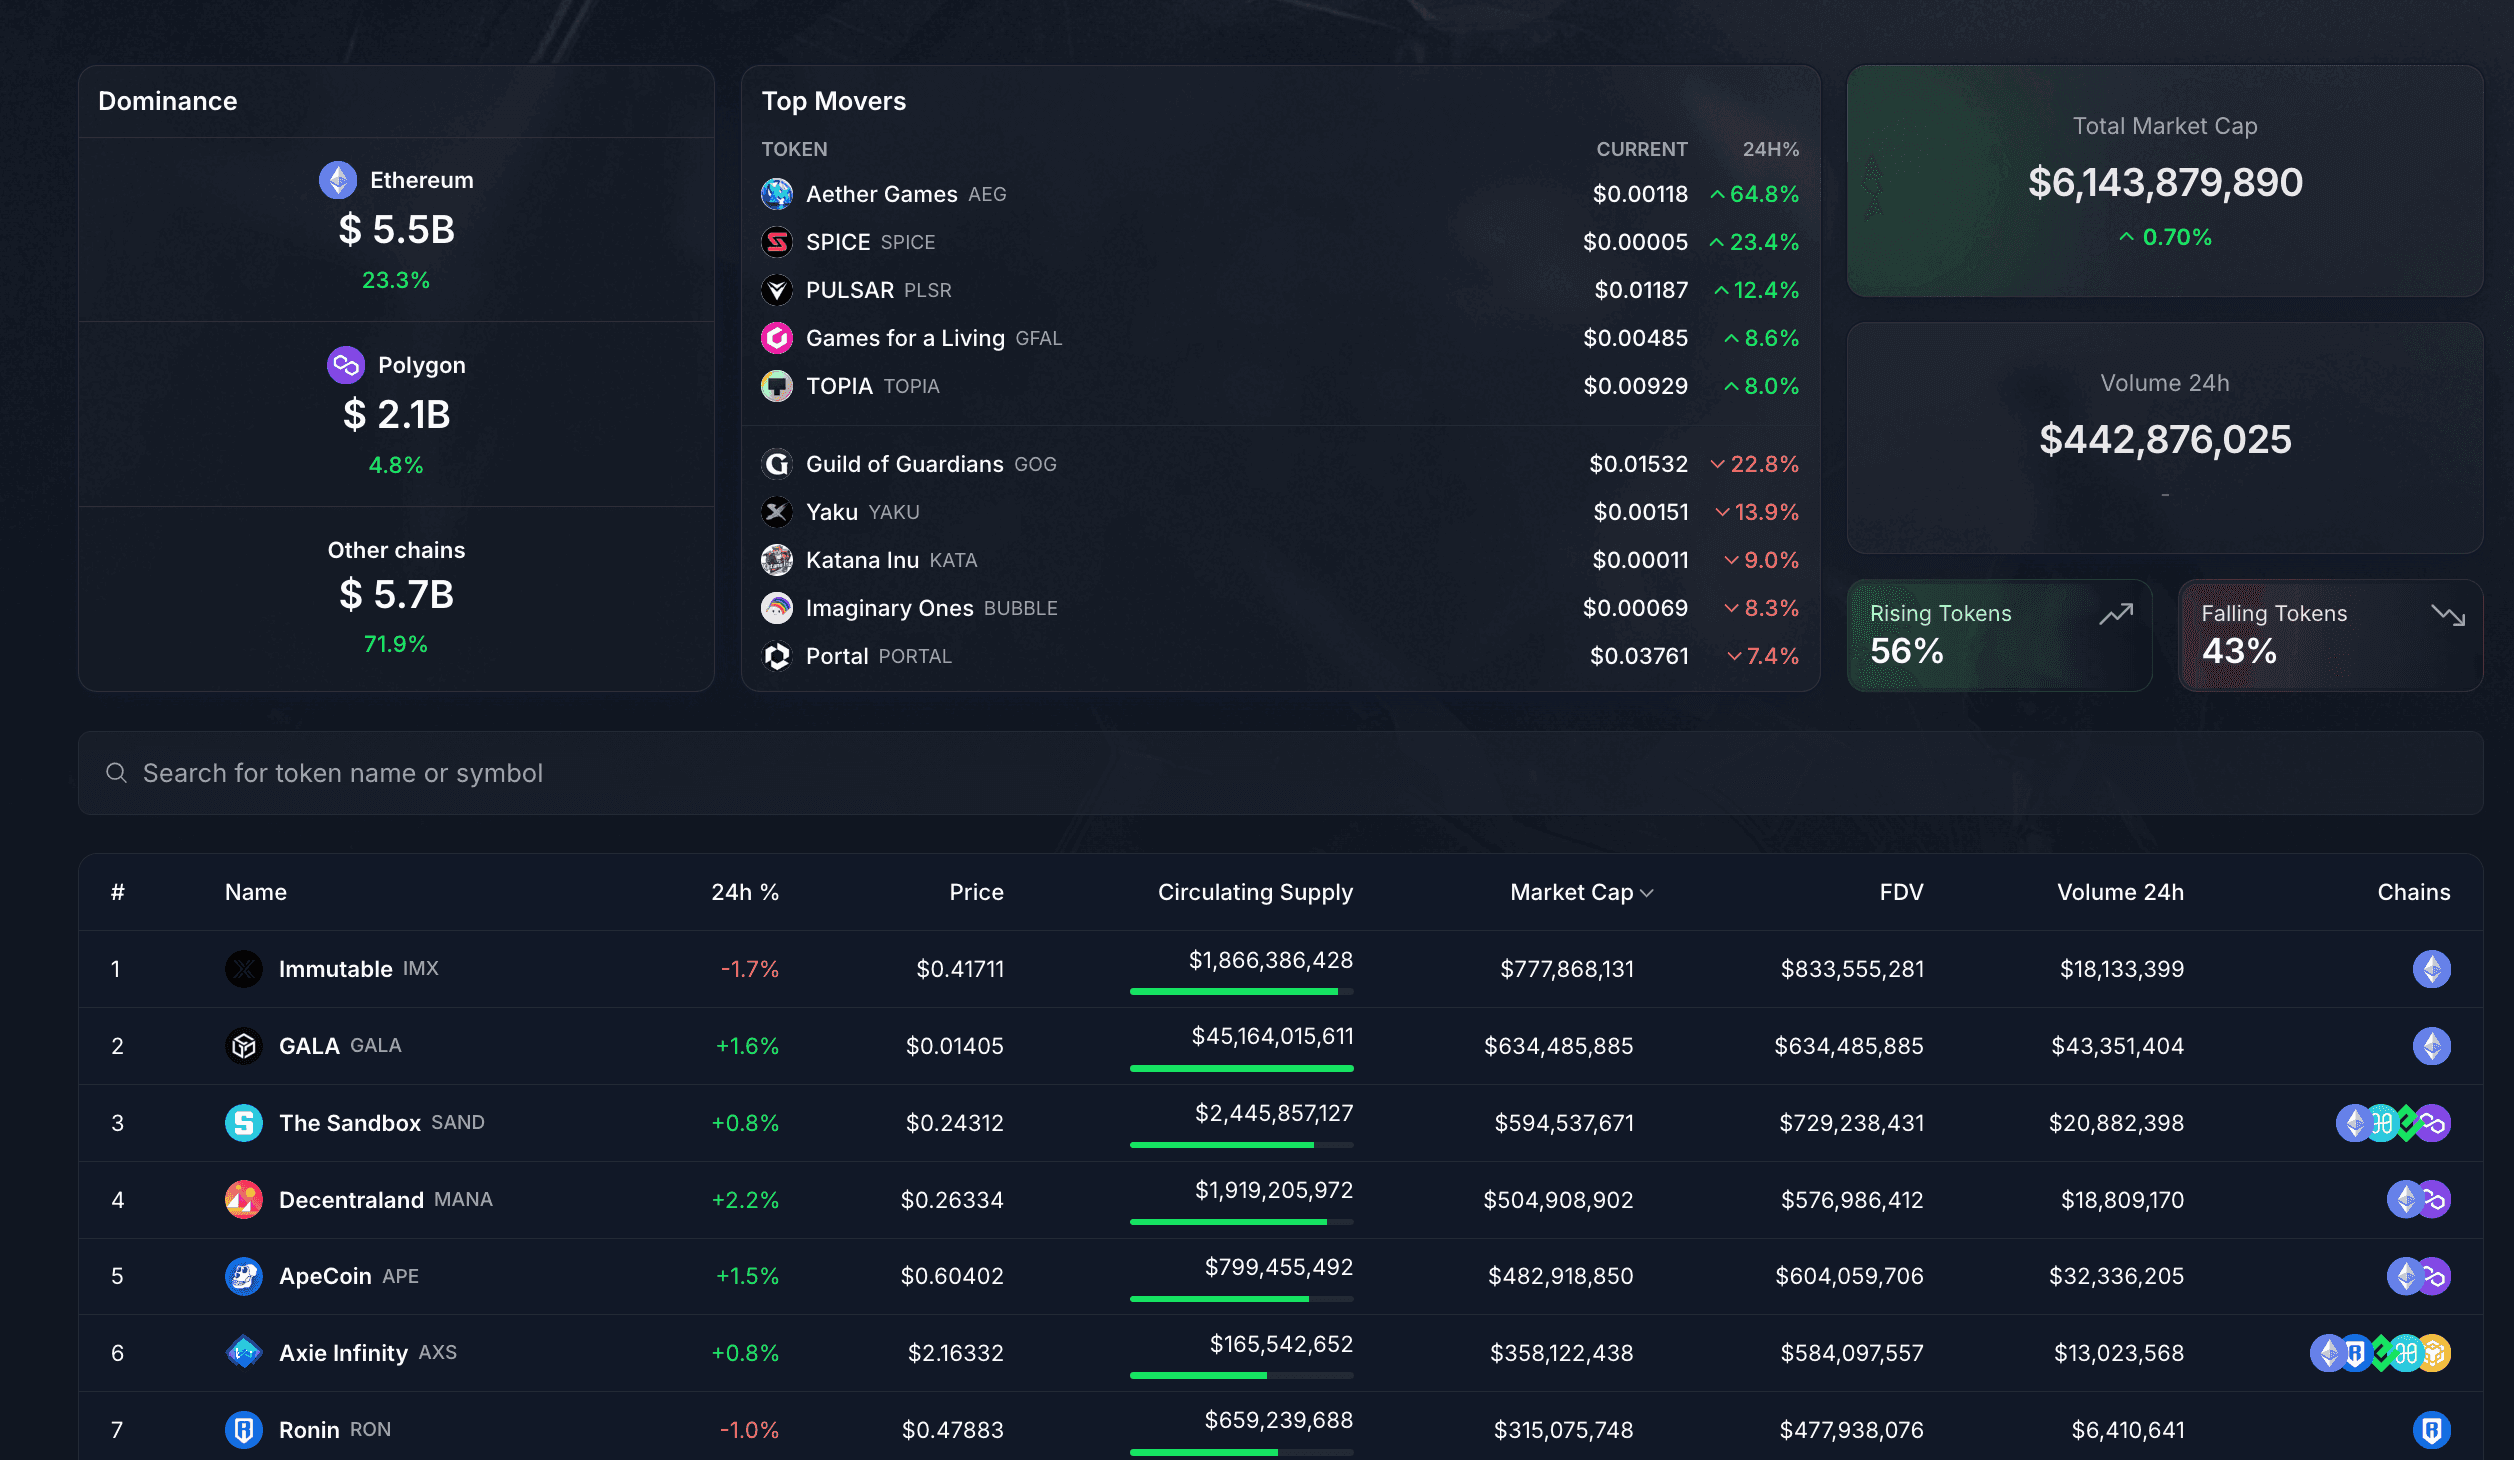The width and height of the screenshot is (2514, 1460).
Task: Click the Axie Infinity logo
Action: [x=244, y=1353]
